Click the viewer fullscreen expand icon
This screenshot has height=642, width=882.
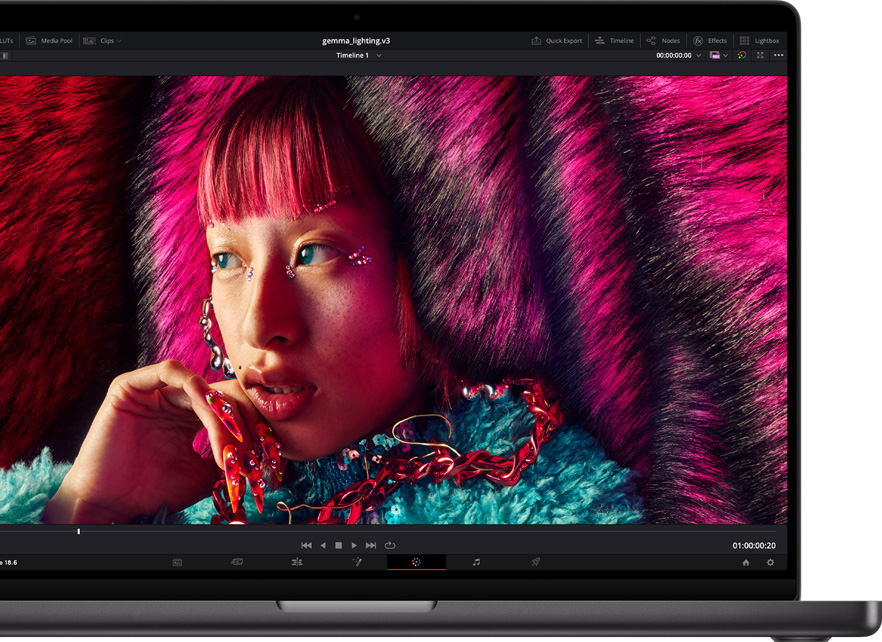(760, 55)
